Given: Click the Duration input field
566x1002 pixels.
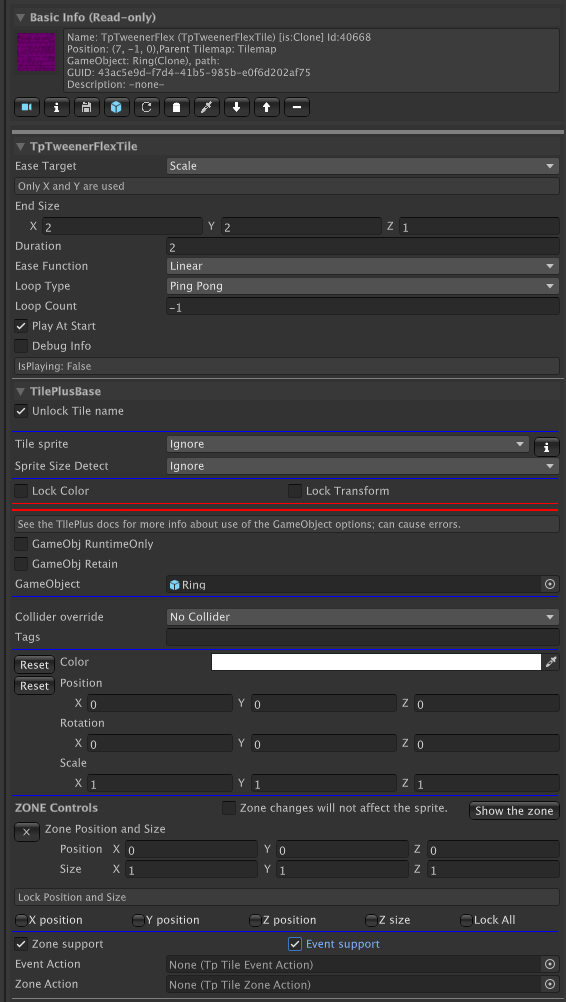Looking at the screenshot, I should [x=362, y=246].
